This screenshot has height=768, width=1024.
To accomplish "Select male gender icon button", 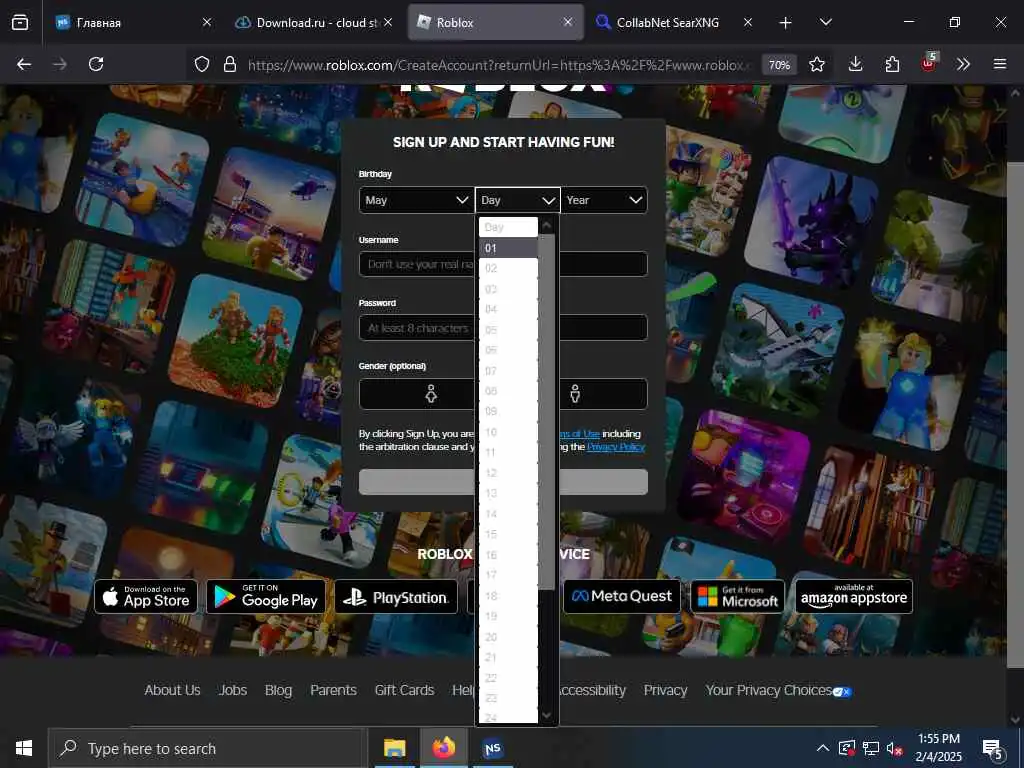I will [575, 394].
